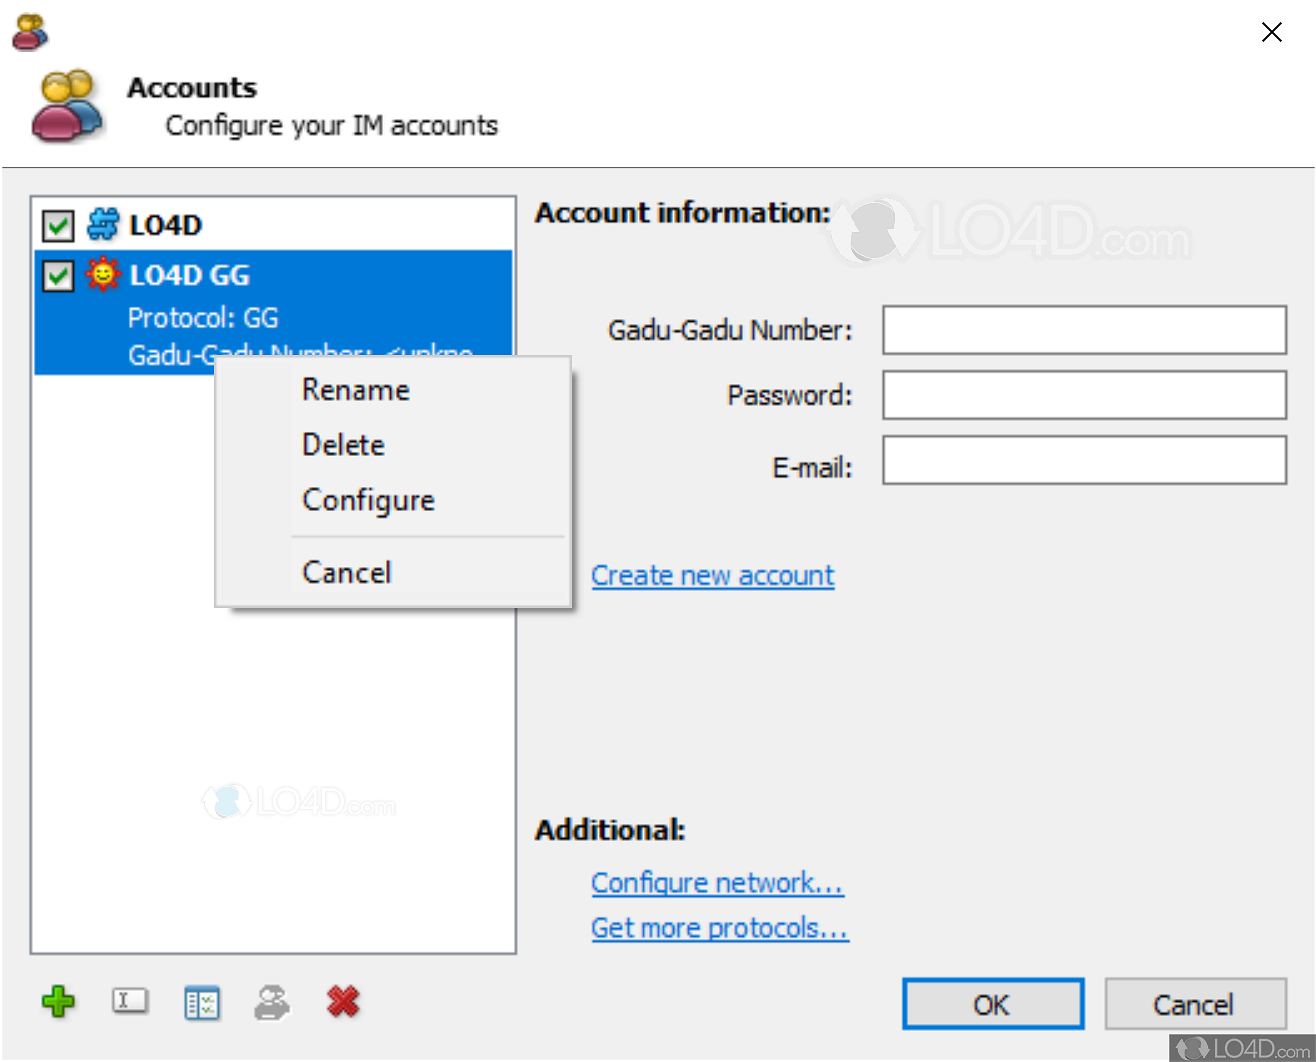Viewport: 1316px width, 1062px height.
Task: Choose Rename from the context menu
Action: (x=356, y=390)
